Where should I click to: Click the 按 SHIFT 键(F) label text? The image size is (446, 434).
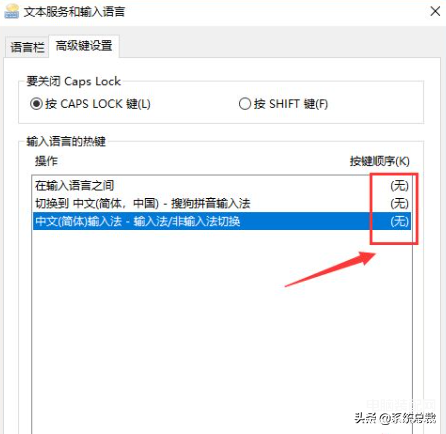coord(291,104)
